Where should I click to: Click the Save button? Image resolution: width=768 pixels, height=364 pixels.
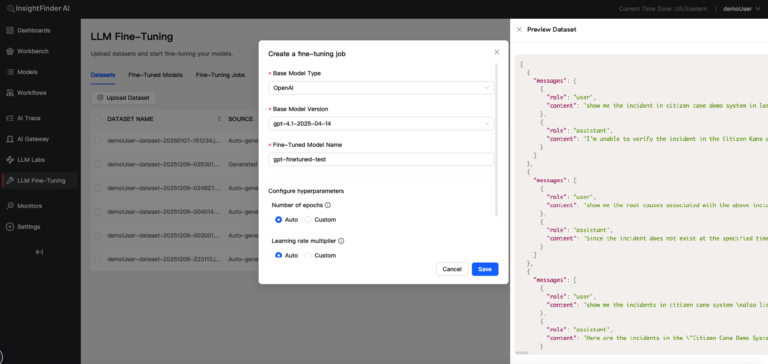[x=485, y=269]
